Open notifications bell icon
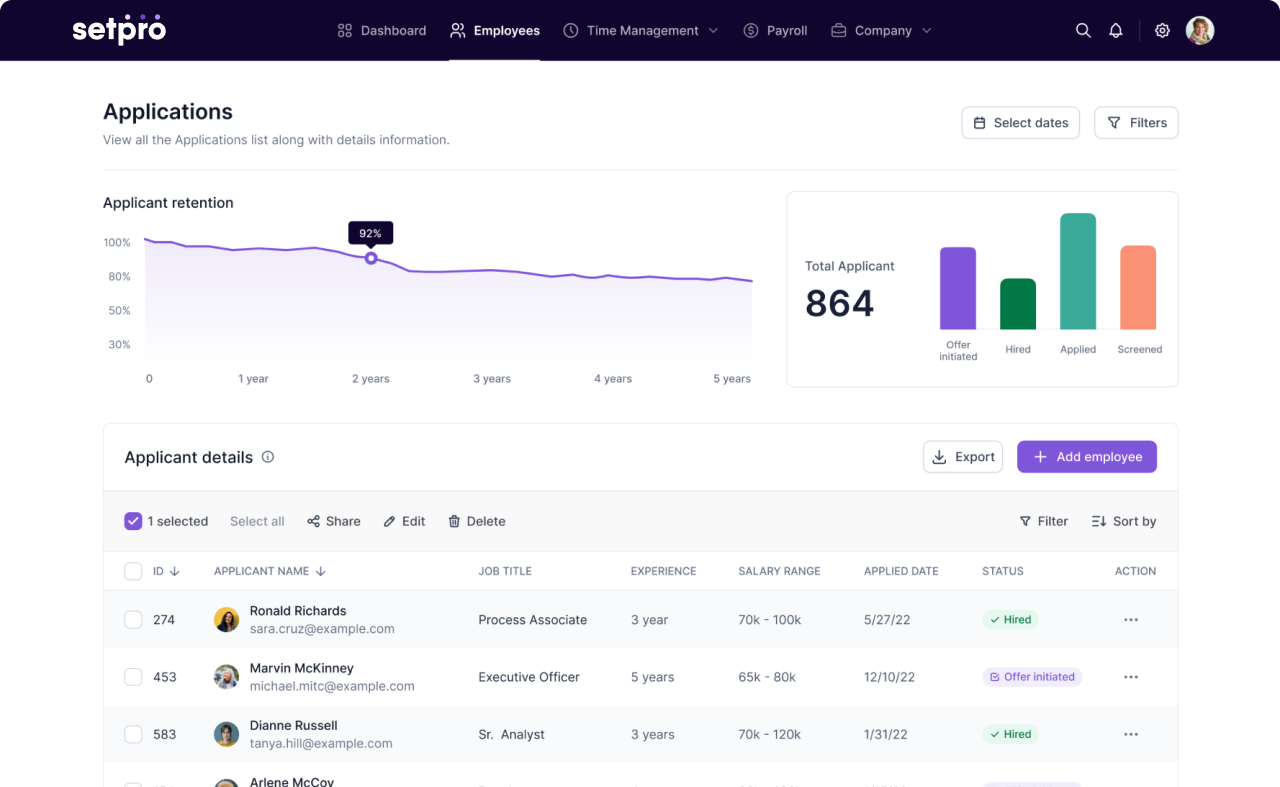 point(1116,31)
